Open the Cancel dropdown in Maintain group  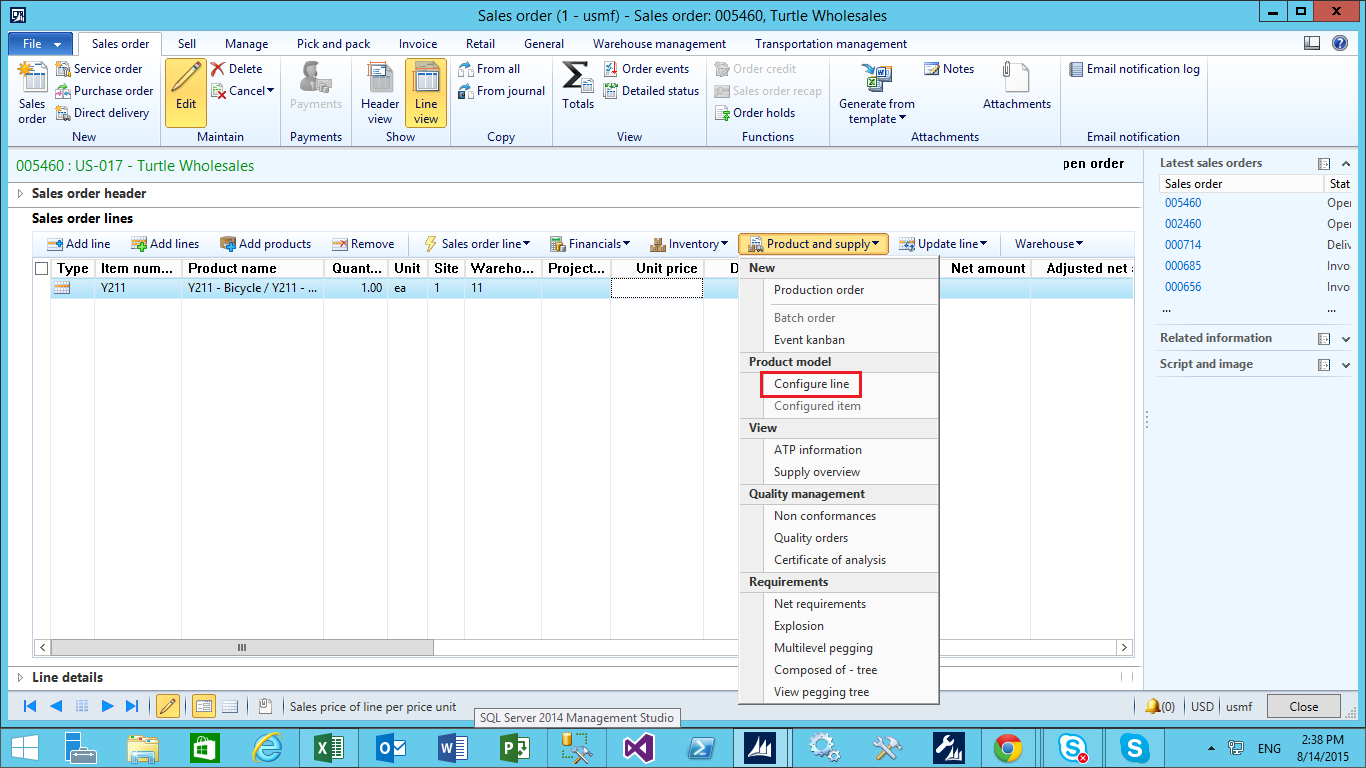pos(243,91)
